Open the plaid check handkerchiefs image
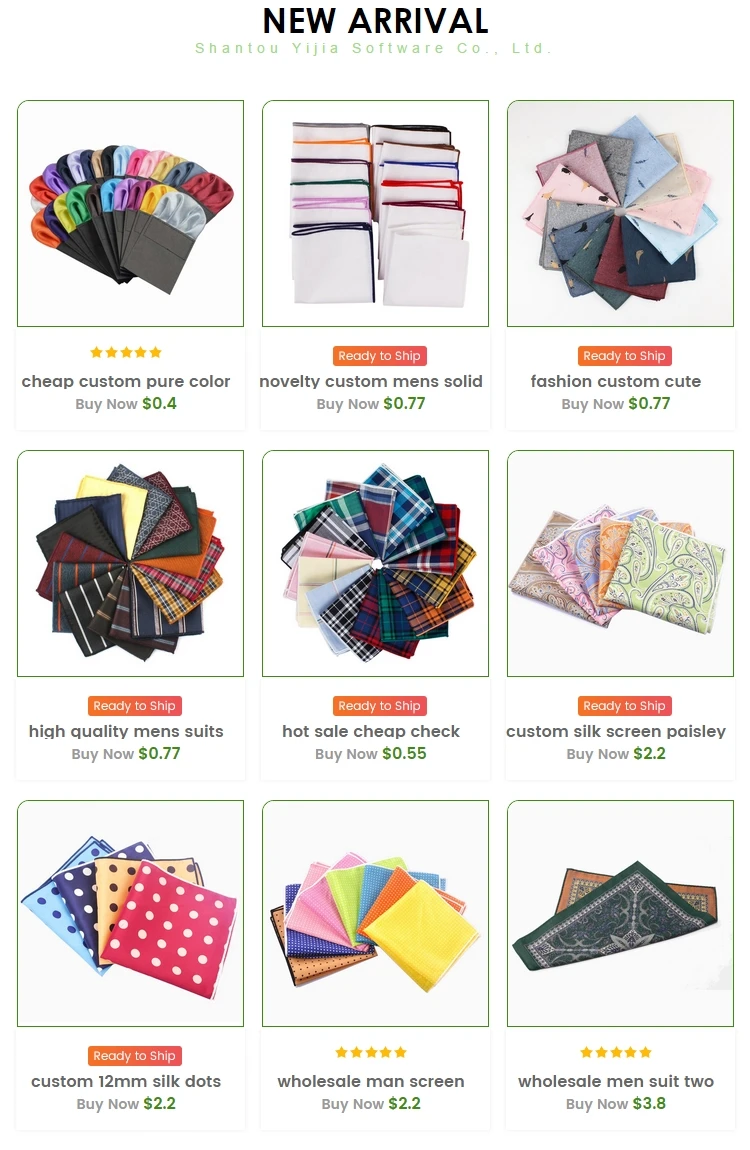Viewport: 750px width, 1150px height. 375,563
